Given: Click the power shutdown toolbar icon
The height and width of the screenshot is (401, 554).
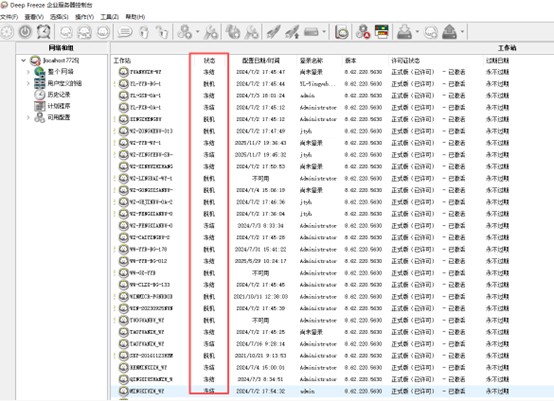Looking at the screenshot, I should pos(25,32).
